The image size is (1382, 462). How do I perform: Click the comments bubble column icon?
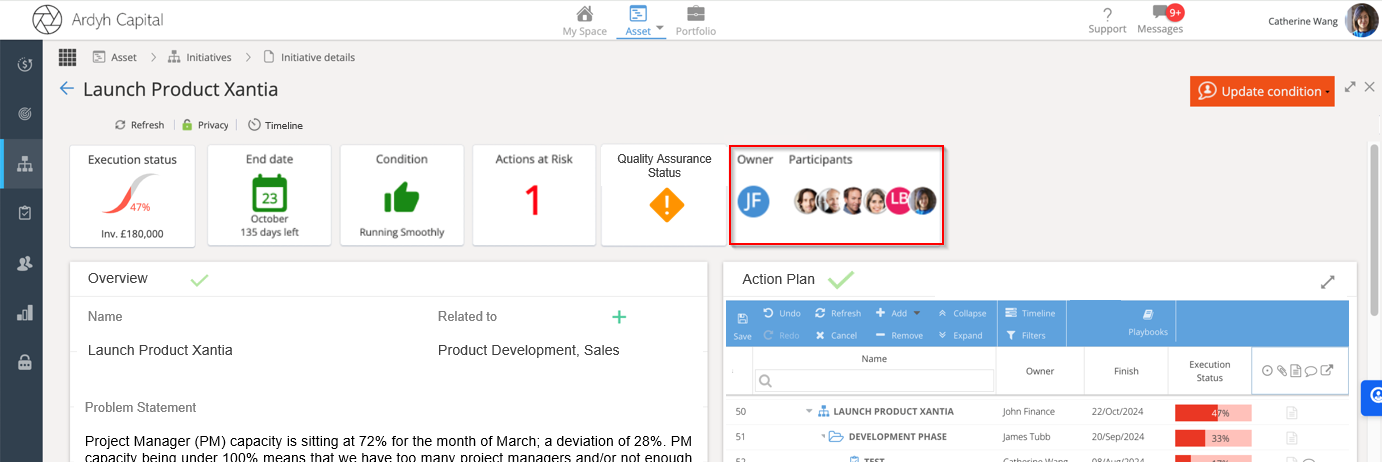[x=1310, y=371]
